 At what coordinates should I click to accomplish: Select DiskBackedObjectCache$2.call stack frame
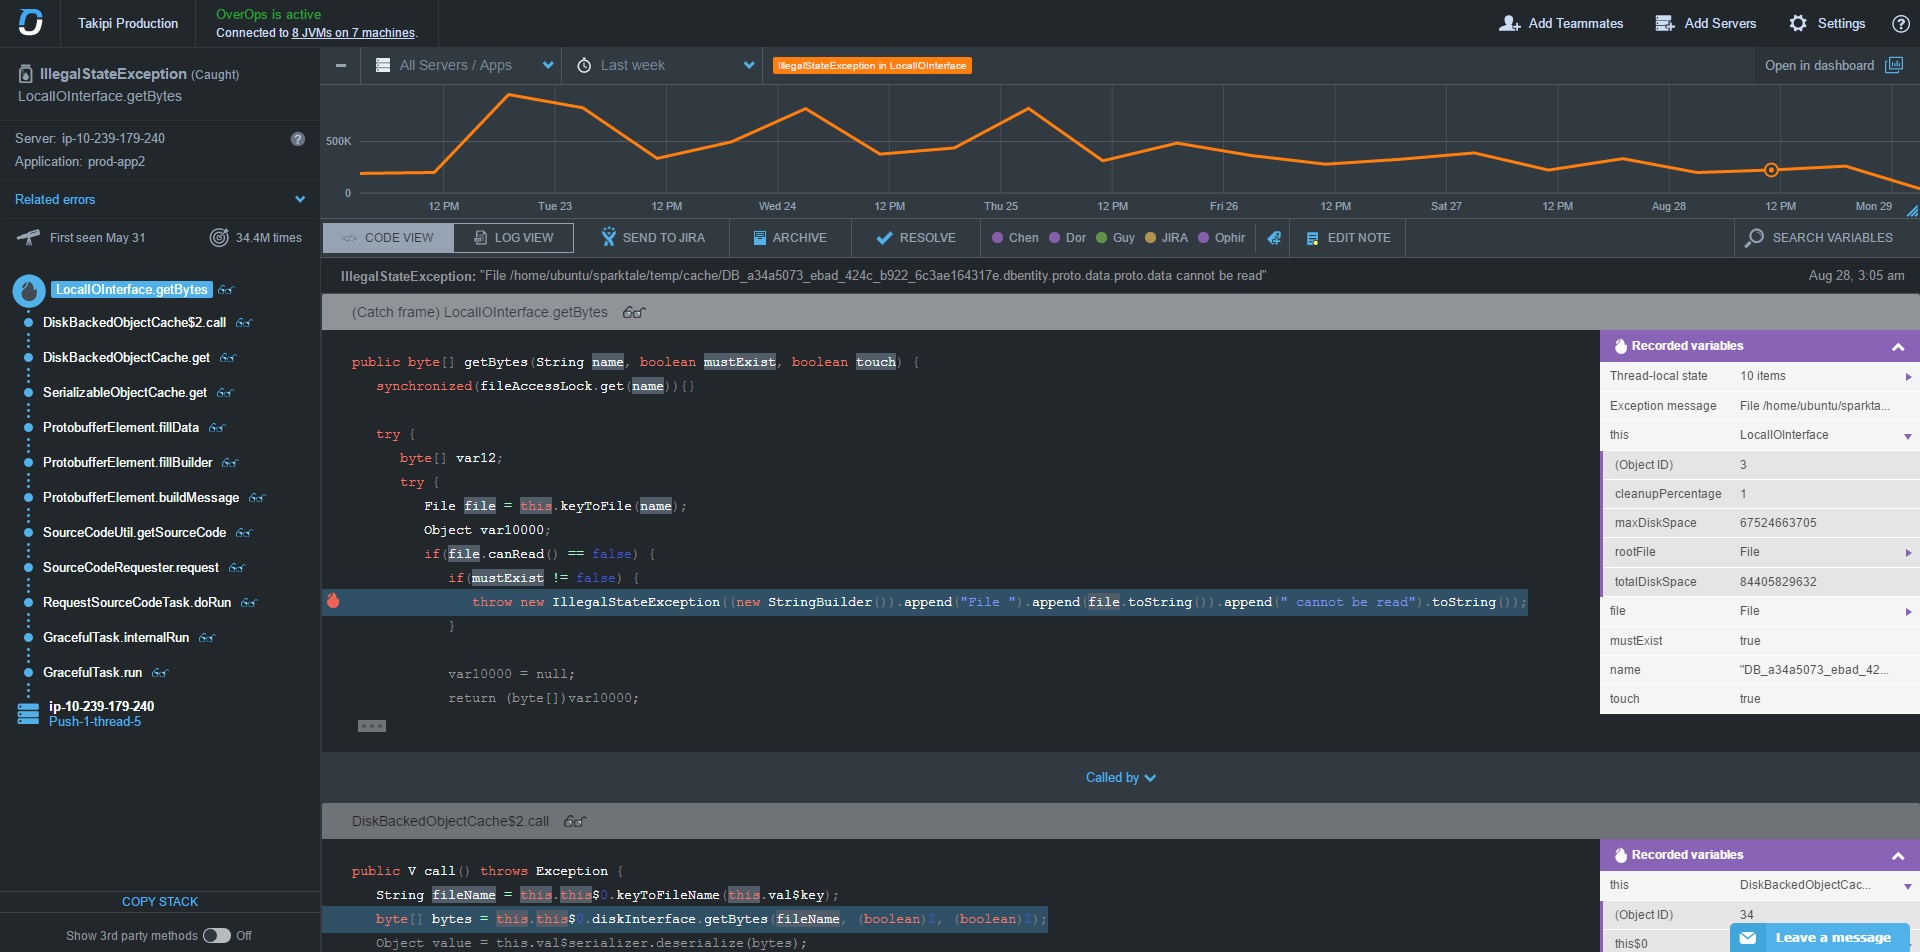point(134,323)
